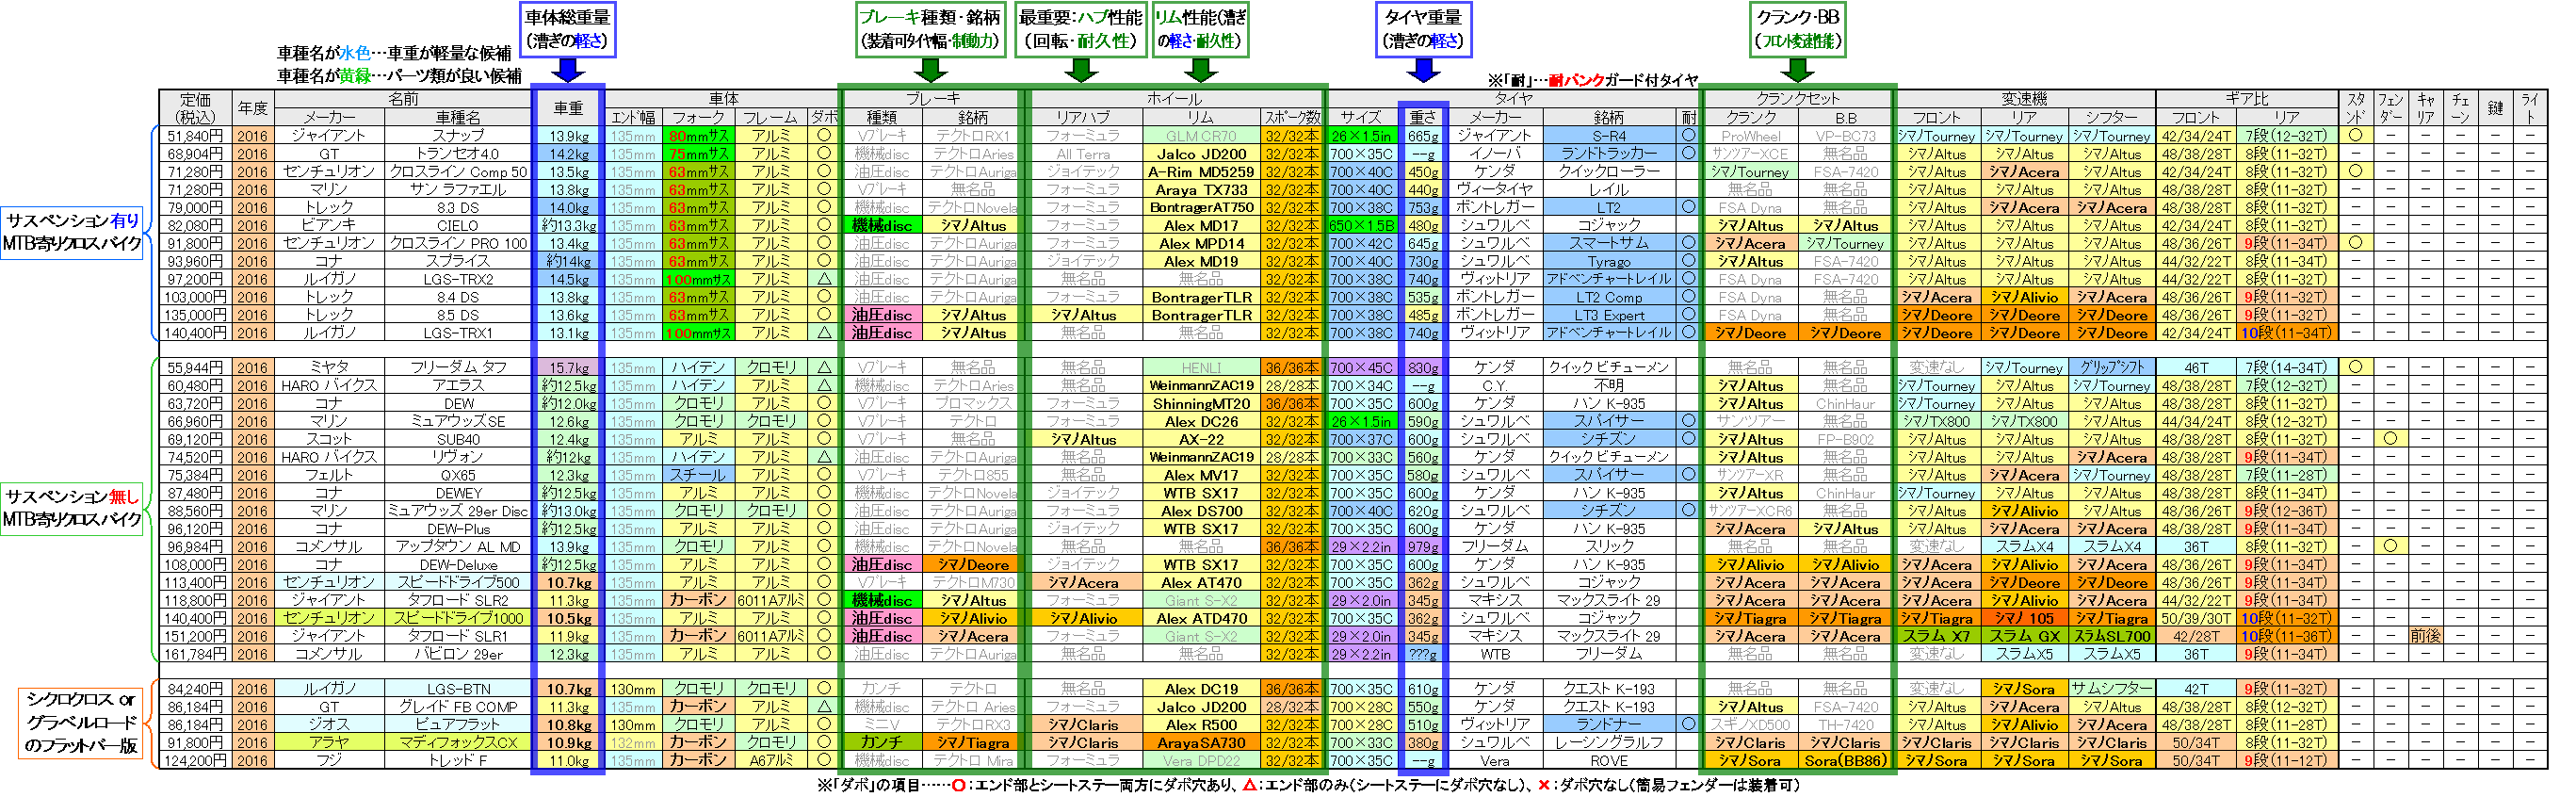The image size is (2576, 797).
Task: Select the 7段(14-34T) rear gear cell
Action: 2286,368
